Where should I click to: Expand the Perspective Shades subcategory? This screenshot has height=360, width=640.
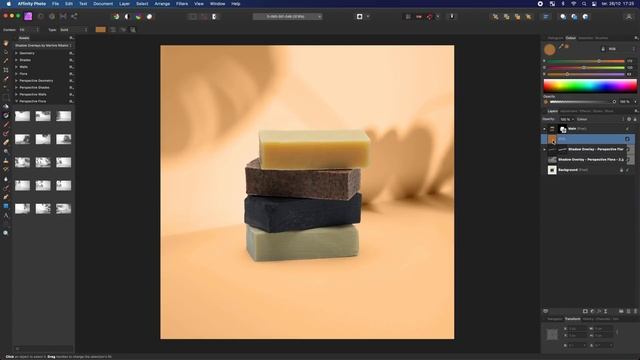pyautogui.click(x=16, y=87)
